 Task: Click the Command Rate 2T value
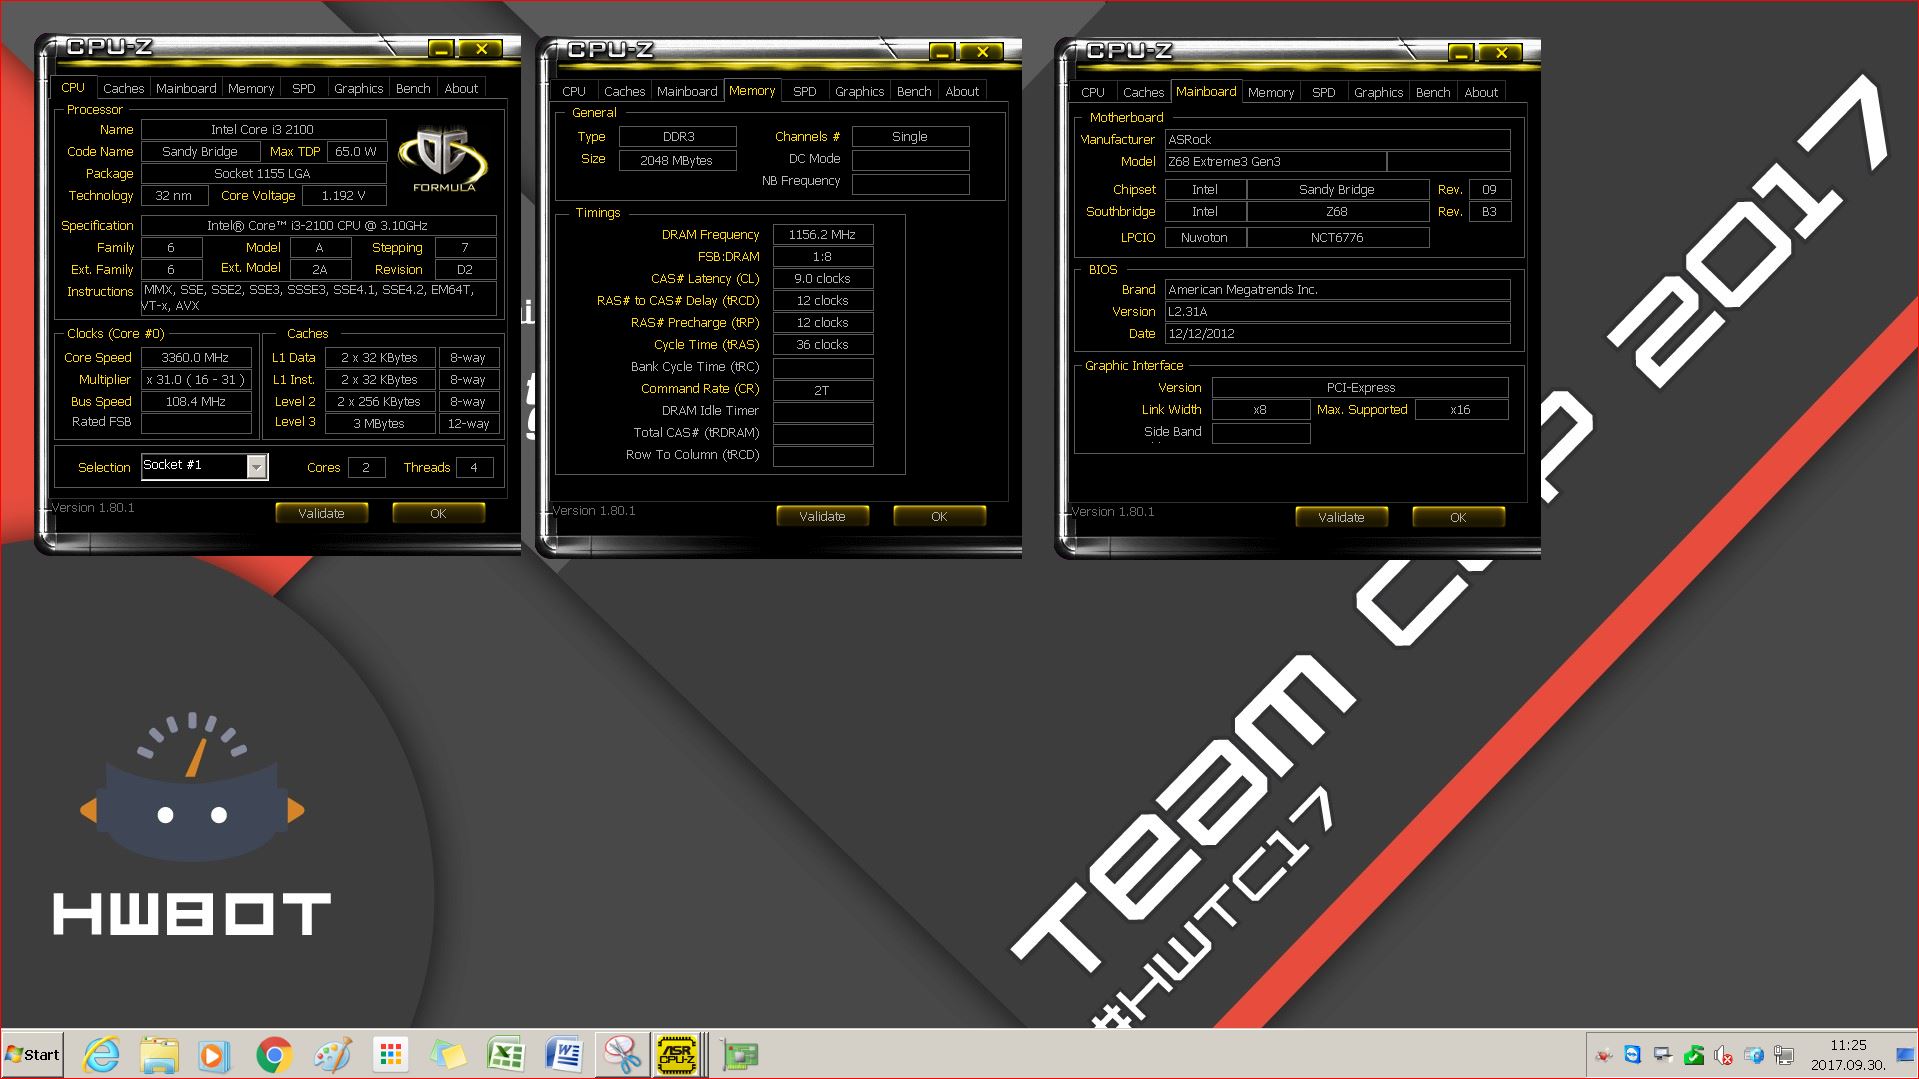click(x=823, y=390)
